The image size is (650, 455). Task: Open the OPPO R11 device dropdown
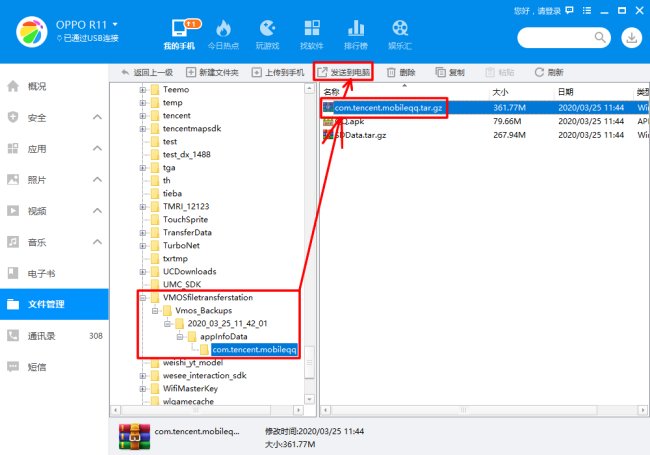click(x=114, y=22)
